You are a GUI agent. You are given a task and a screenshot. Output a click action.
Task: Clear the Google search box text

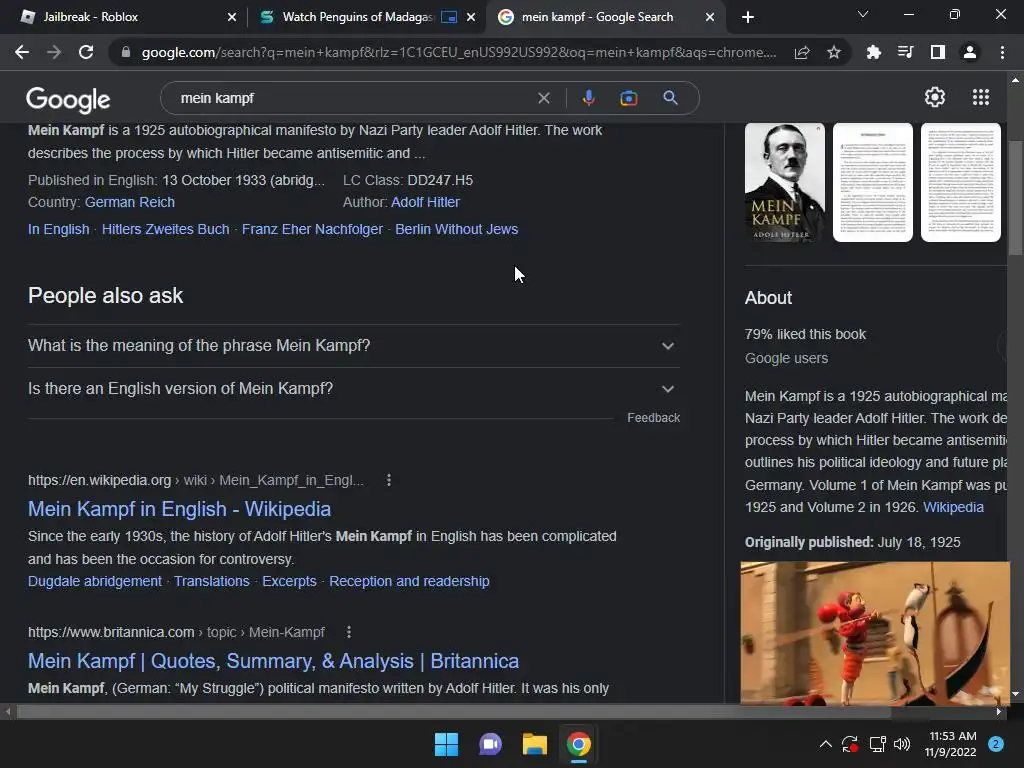coord(543,98)
